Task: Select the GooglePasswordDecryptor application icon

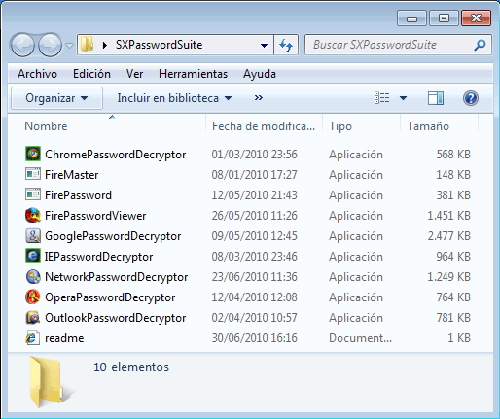Action: tap(33, 236)
